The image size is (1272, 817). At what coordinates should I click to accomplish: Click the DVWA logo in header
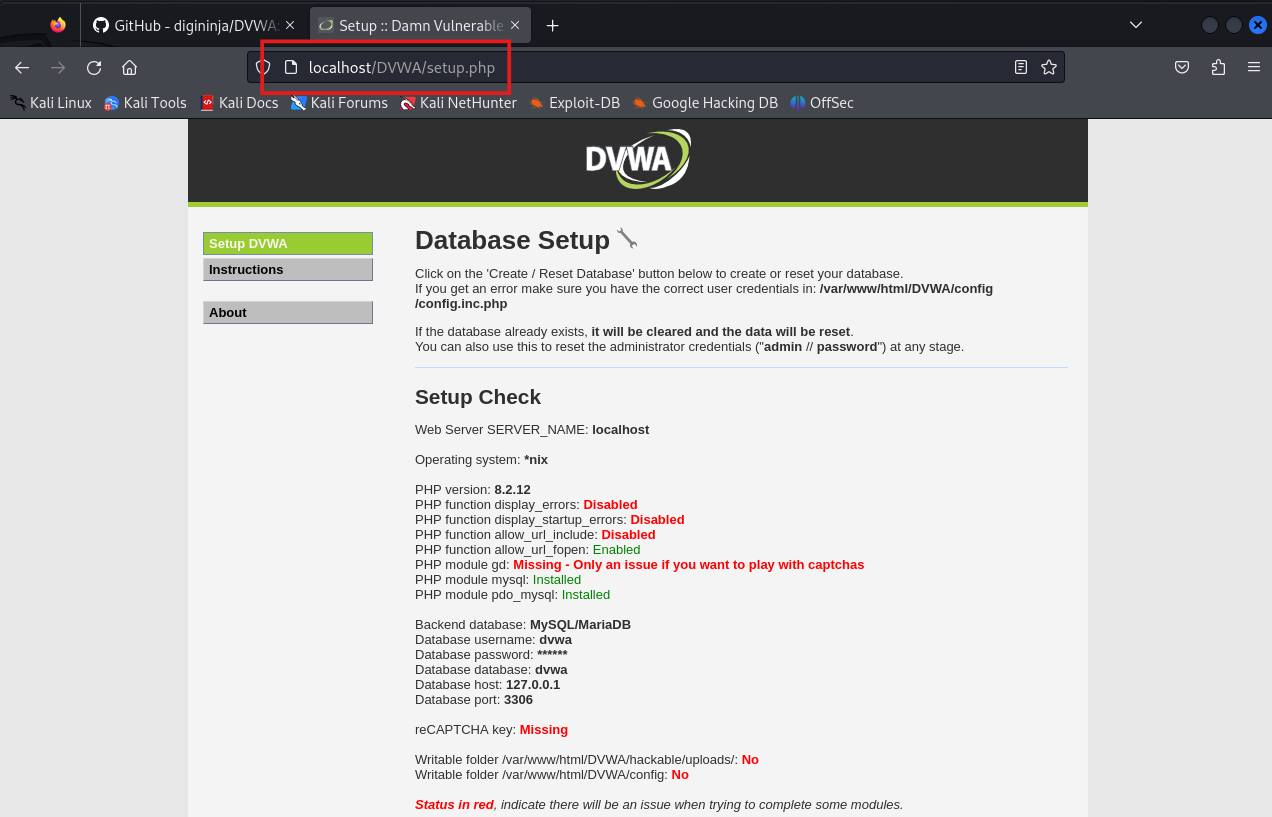coord(638,160)
